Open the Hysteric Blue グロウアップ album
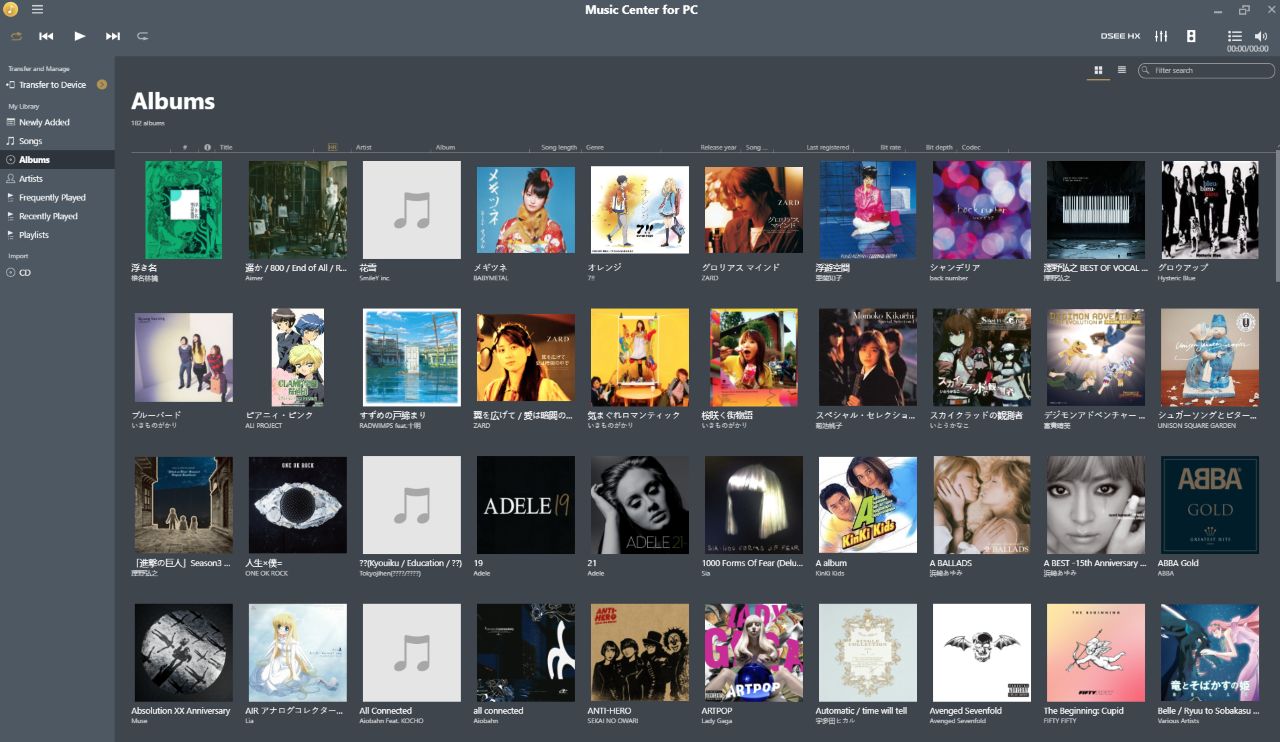 pyautogui.click(x=1210, y=210)
